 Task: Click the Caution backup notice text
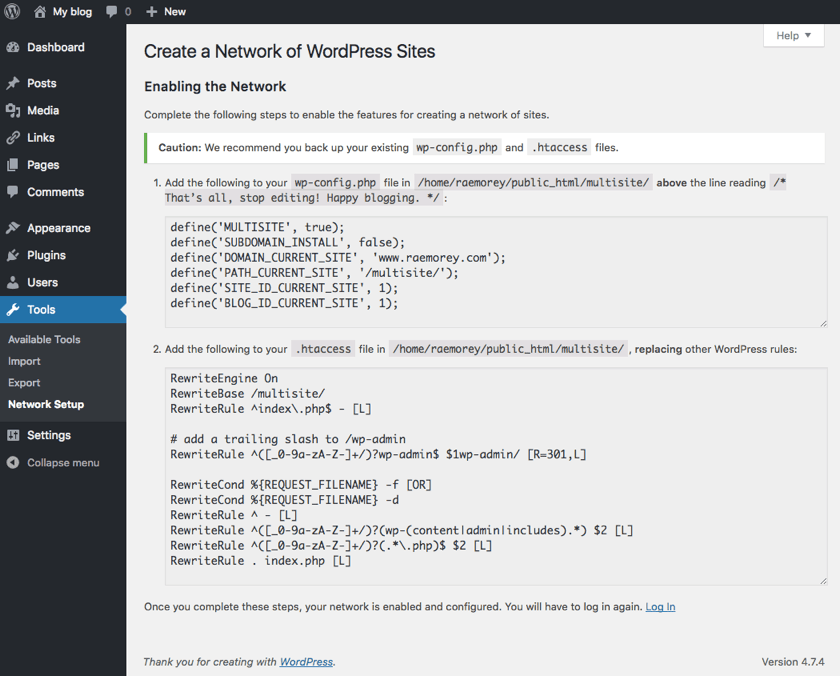[388, 147]
